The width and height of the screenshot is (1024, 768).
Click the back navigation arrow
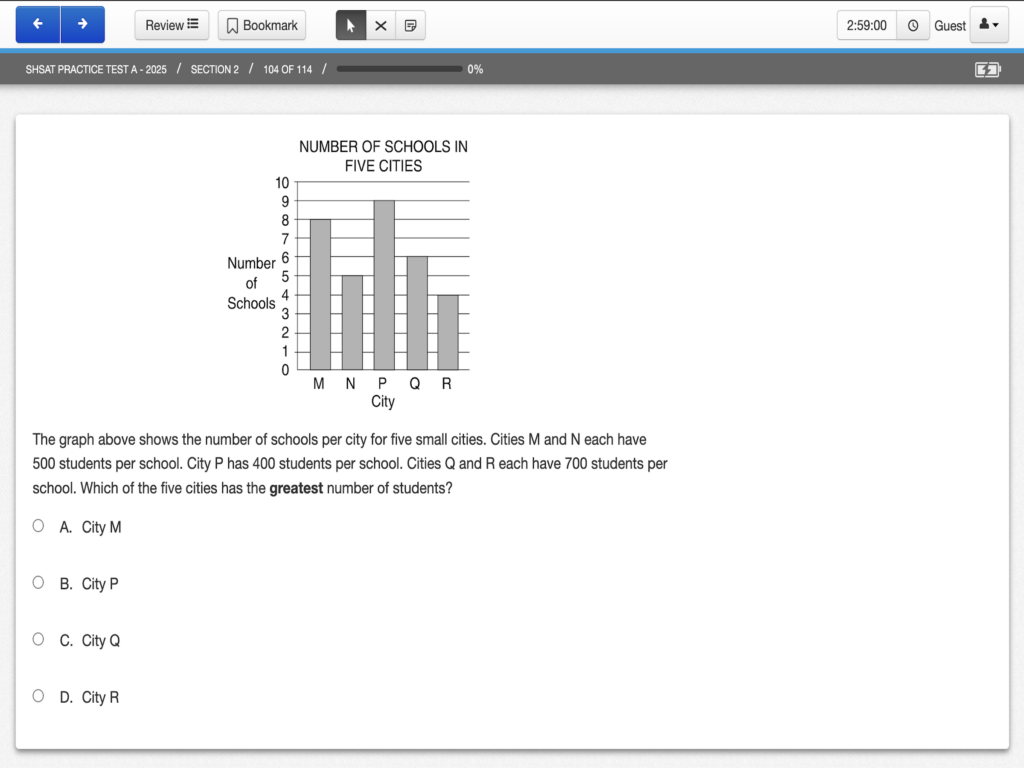(37, 24)
